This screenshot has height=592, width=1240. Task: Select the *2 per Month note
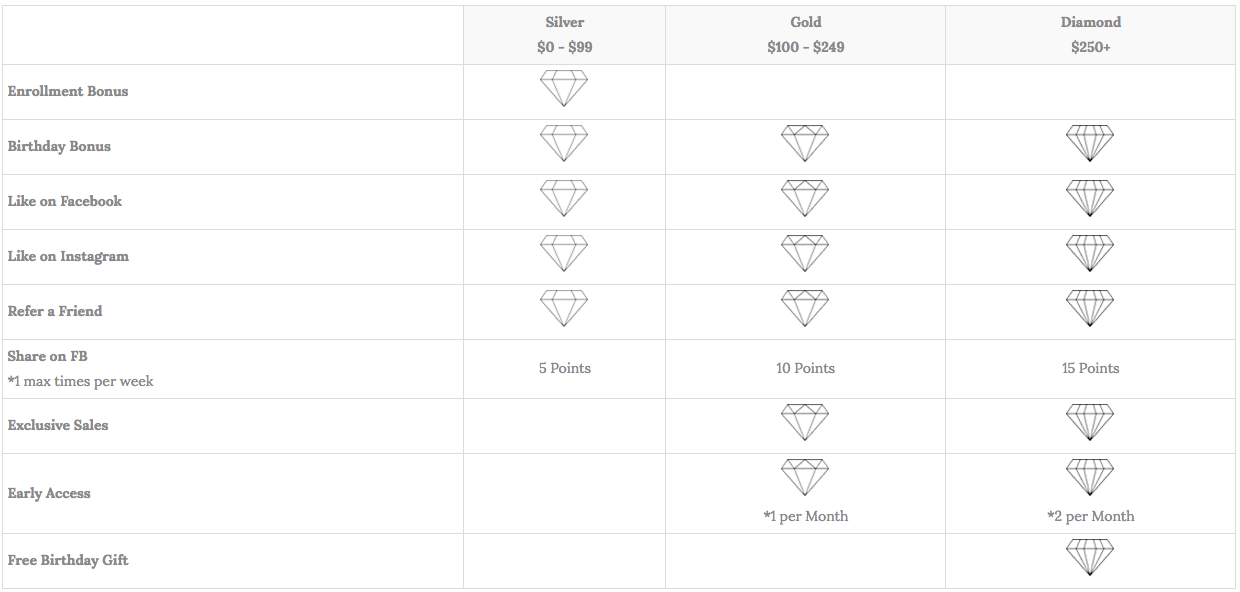[1091, 516]
